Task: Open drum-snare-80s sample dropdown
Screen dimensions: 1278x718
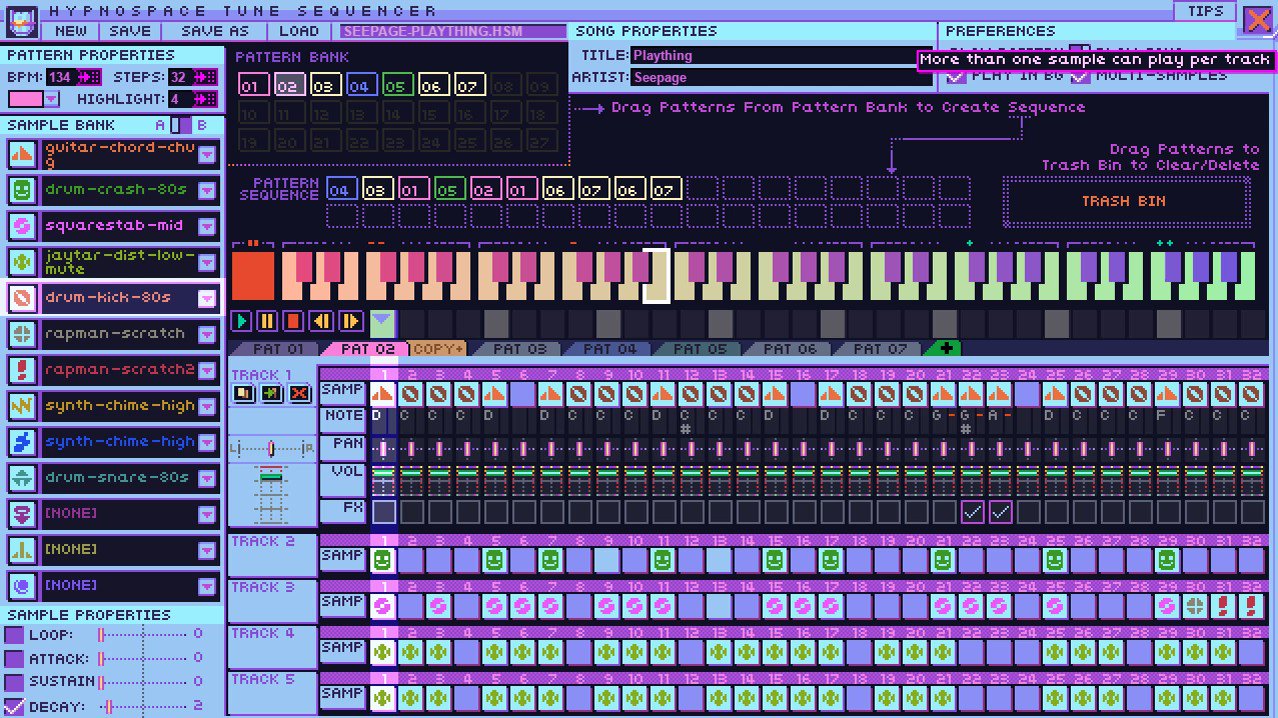Action: pyautogui.click(x=207, y=478)
